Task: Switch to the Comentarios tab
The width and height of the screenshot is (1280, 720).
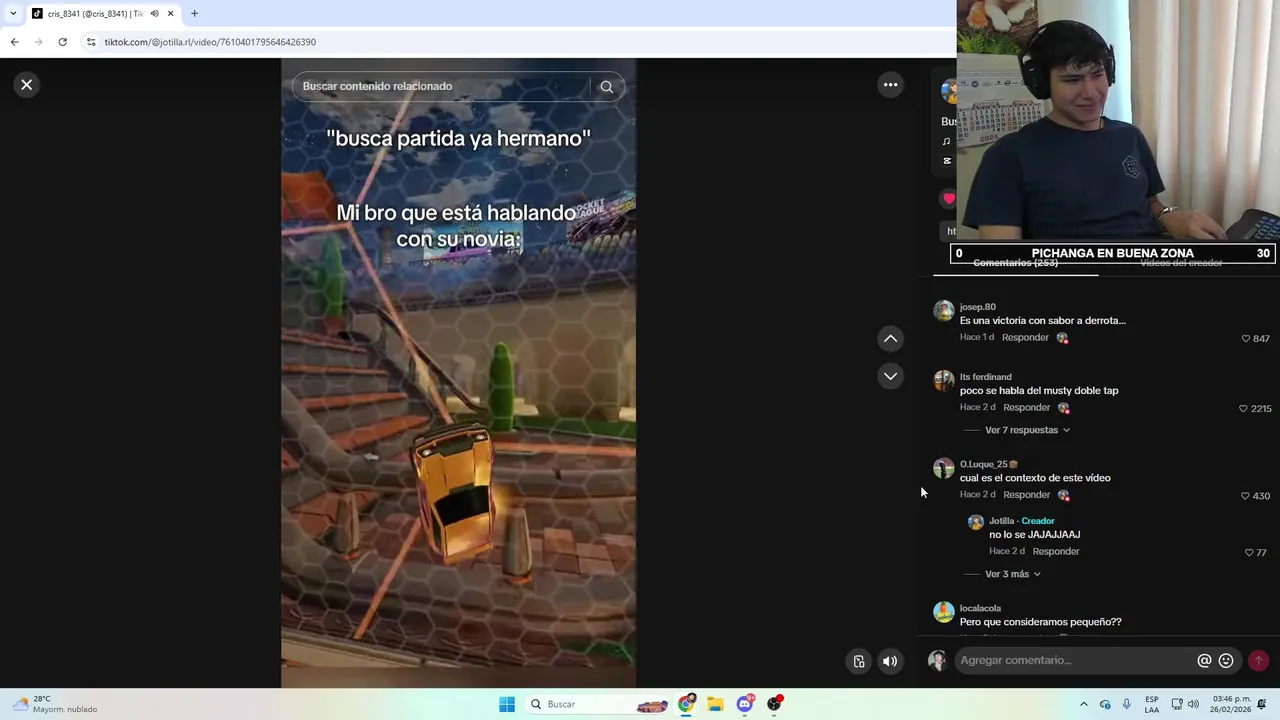Action: tap(1015, 263)
